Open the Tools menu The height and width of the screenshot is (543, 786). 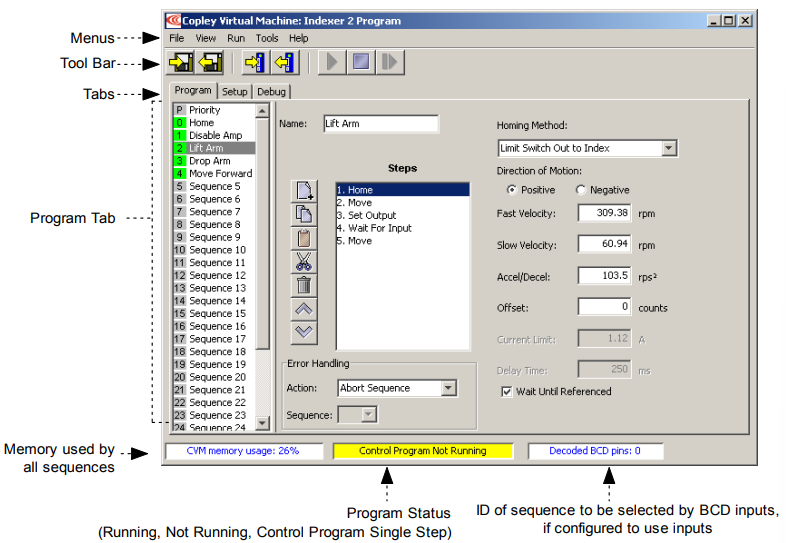click(267, 38)
